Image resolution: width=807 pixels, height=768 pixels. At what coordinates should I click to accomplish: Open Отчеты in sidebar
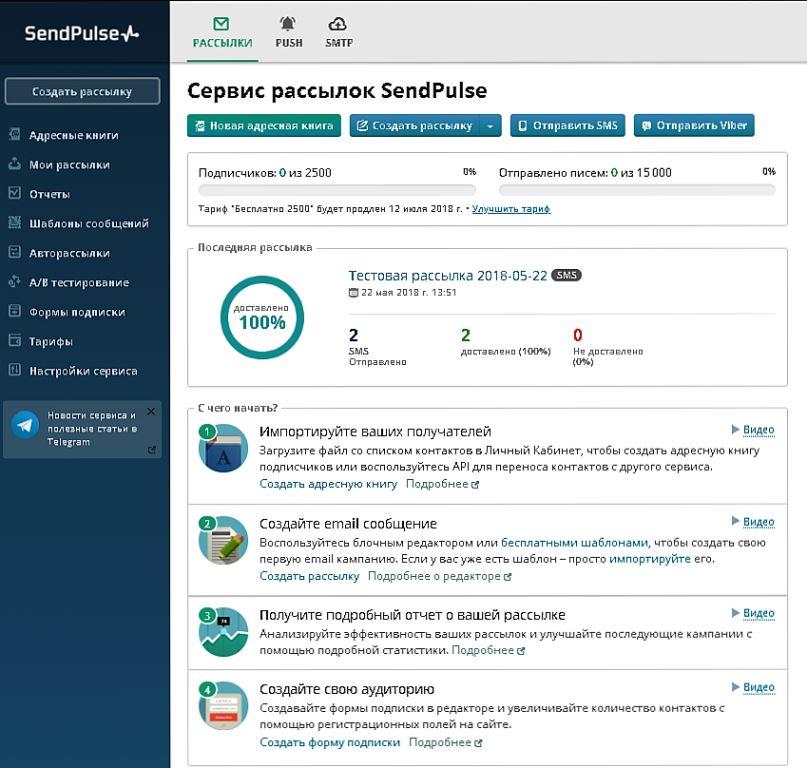click(49, 194)
